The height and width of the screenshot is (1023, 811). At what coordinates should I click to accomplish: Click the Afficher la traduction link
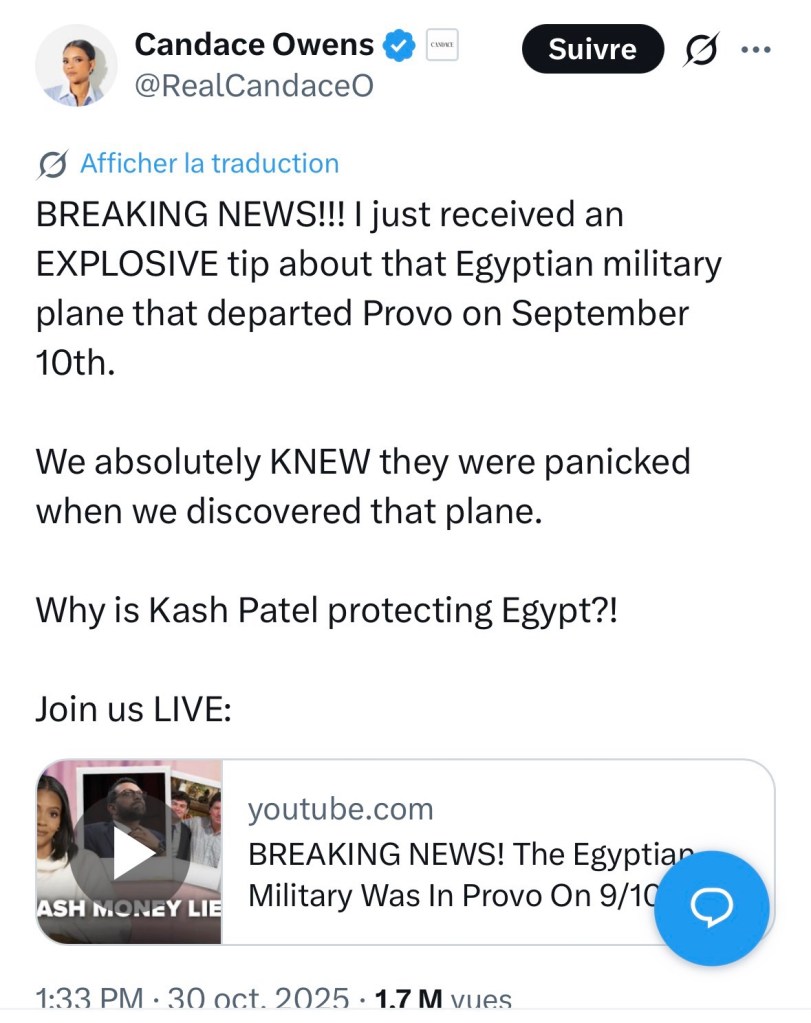(209, 164)
